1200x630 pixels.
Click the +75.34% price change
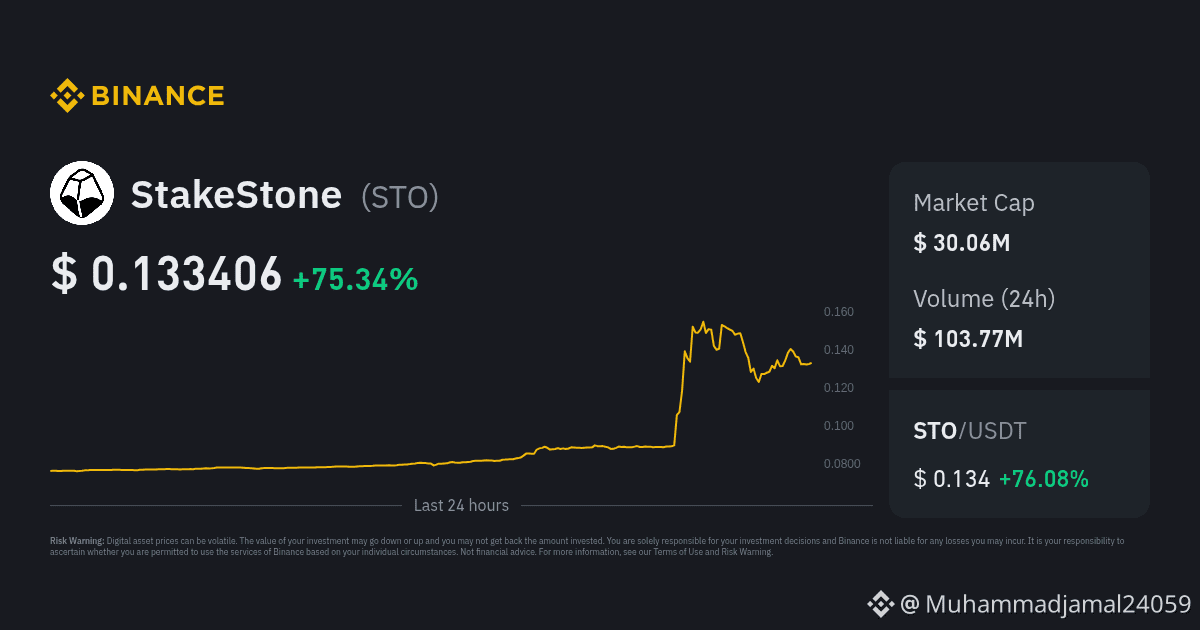(355, 279)
